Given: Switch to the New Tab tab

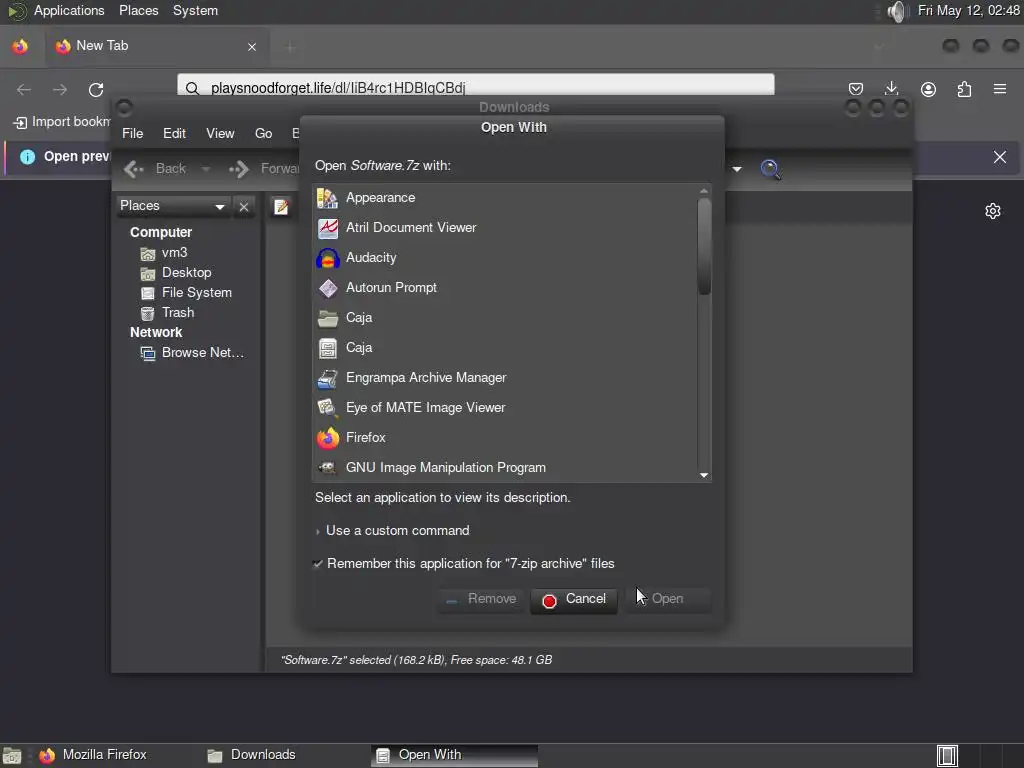Looking at the screenshot, I should point(157,46).
